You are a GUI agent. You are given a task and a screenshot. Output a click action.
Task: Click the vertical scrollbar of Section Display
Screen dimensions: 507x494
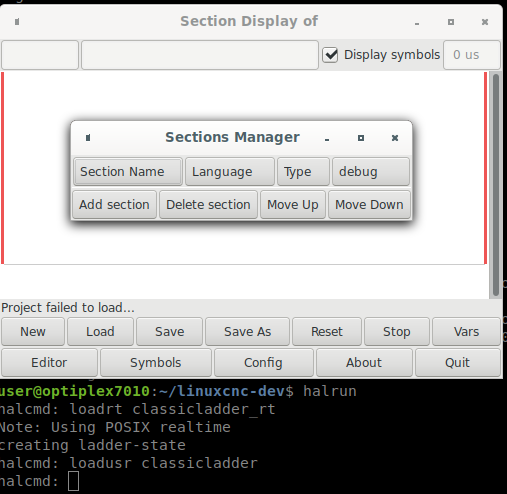496,185
